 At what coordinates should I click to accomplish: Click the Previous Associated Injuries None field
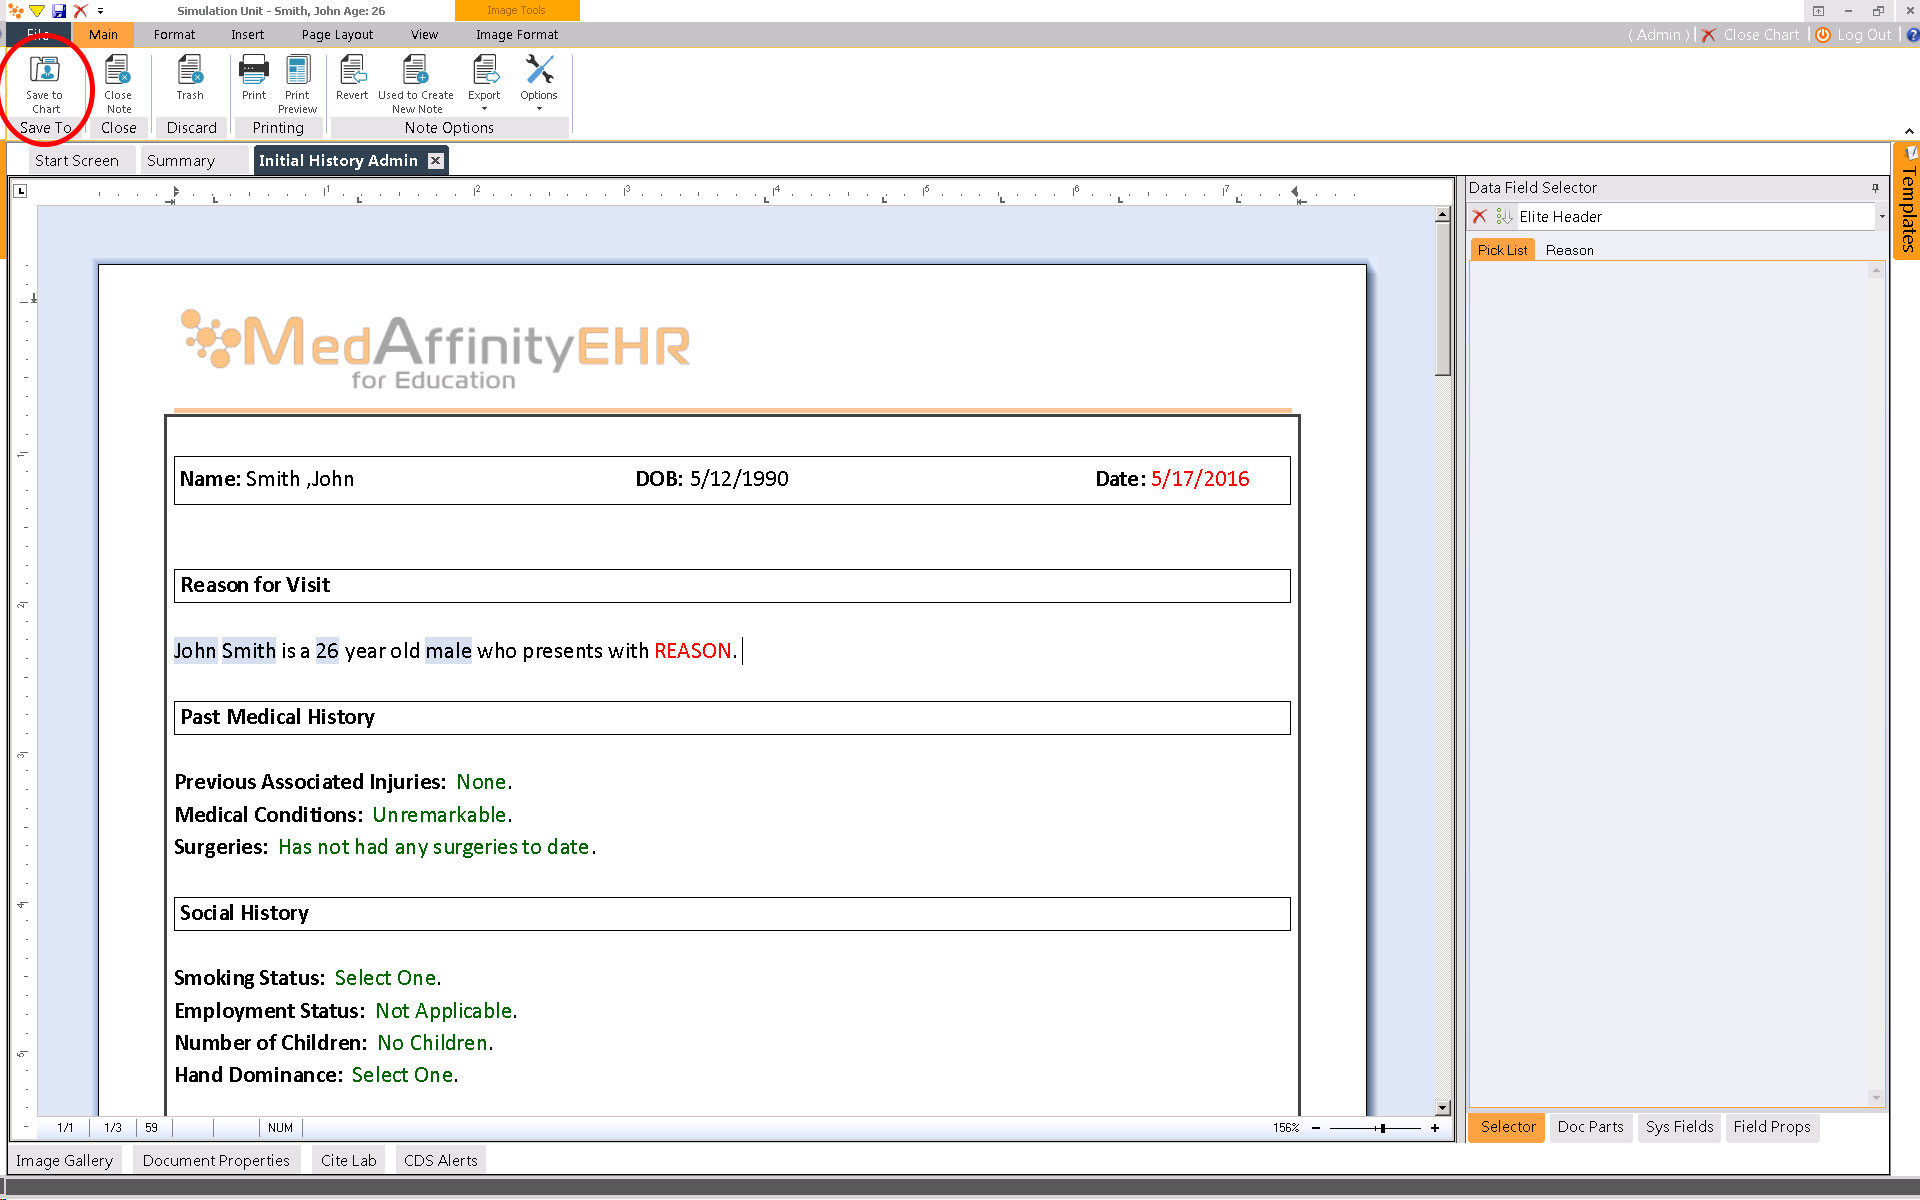click(x=481, y=782)
